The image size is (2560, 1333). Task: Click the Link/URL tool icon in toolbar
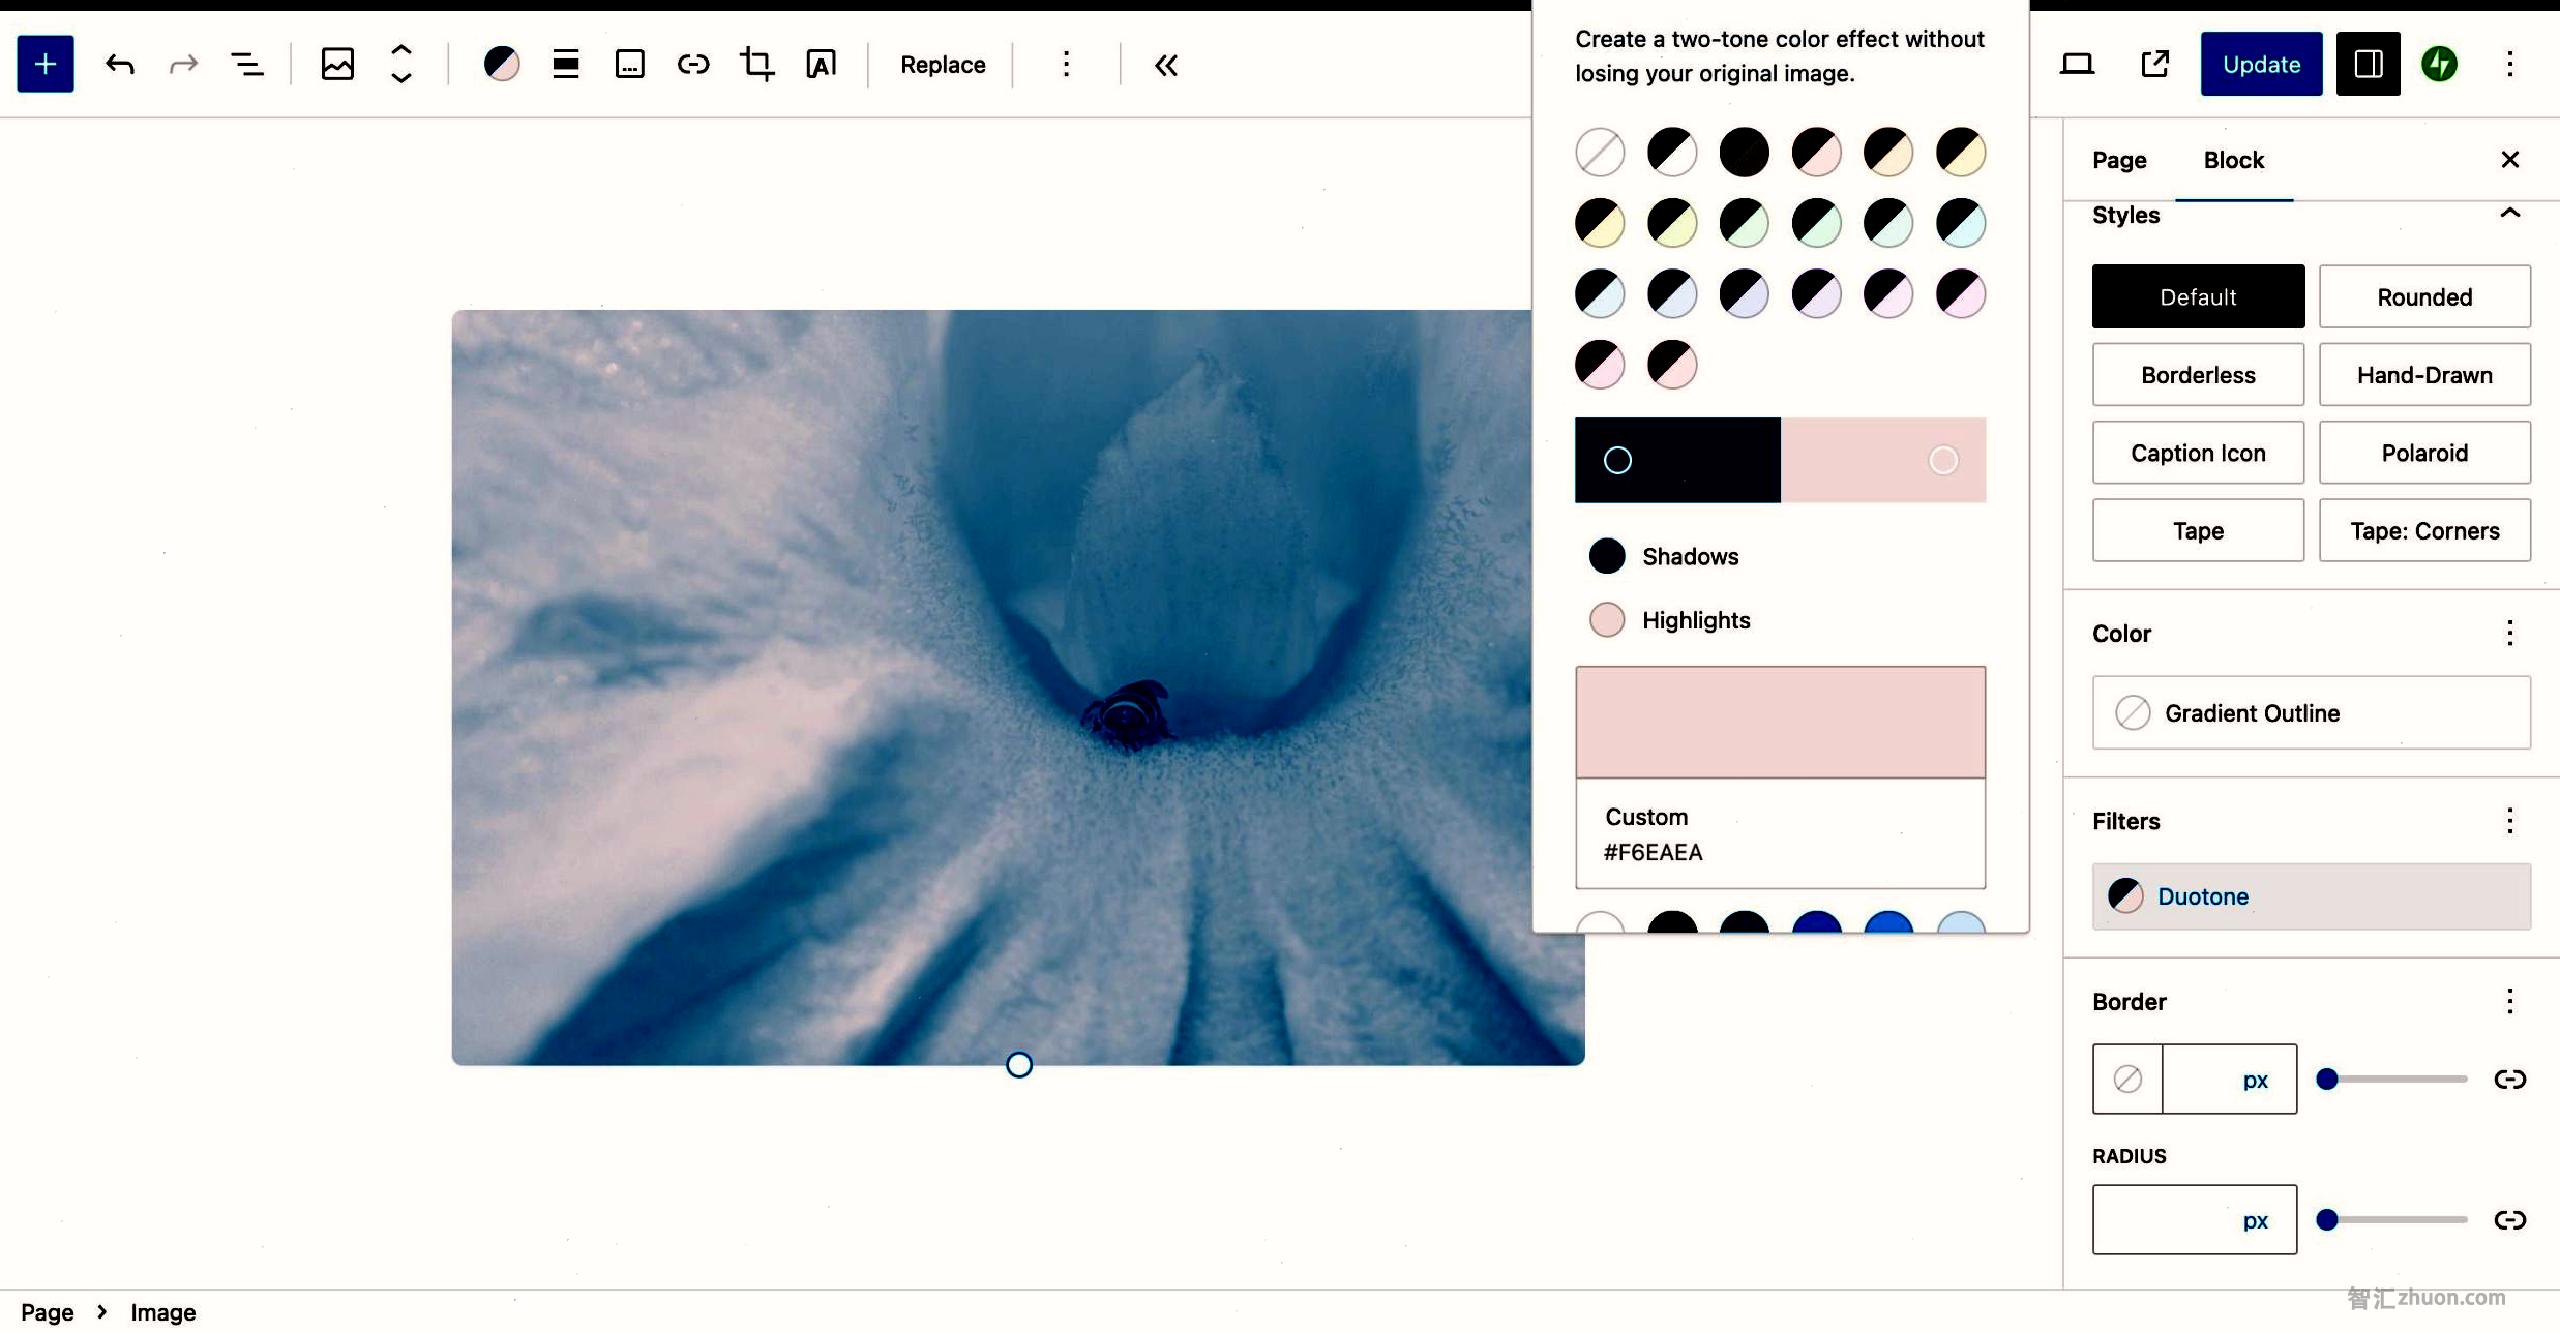tap(691, 64)
